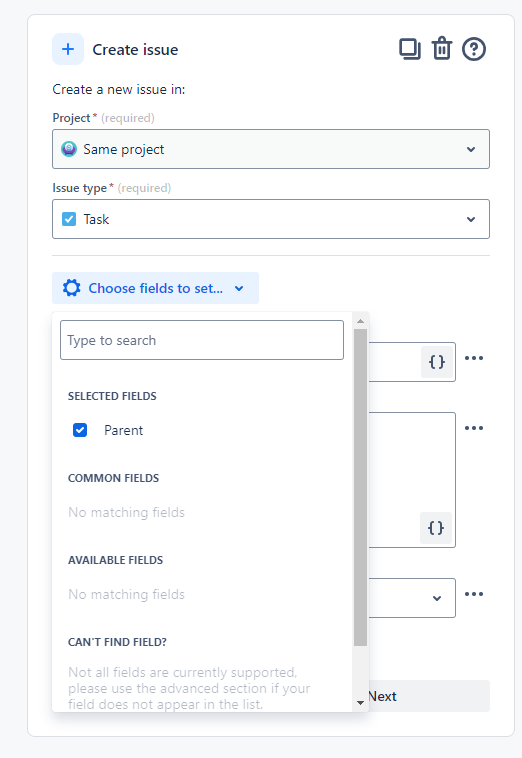
Task: Click the COMMON FIELDS heading
Action: pos(114,478)
